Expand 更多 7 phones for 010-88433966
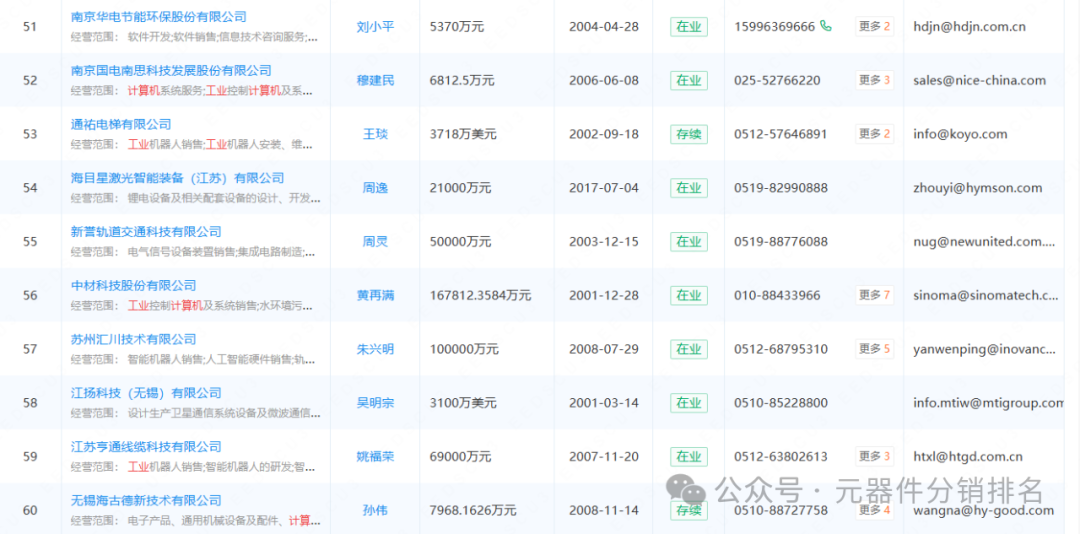This screenshot has height=534, width=1080. click(x=875, y=295)
